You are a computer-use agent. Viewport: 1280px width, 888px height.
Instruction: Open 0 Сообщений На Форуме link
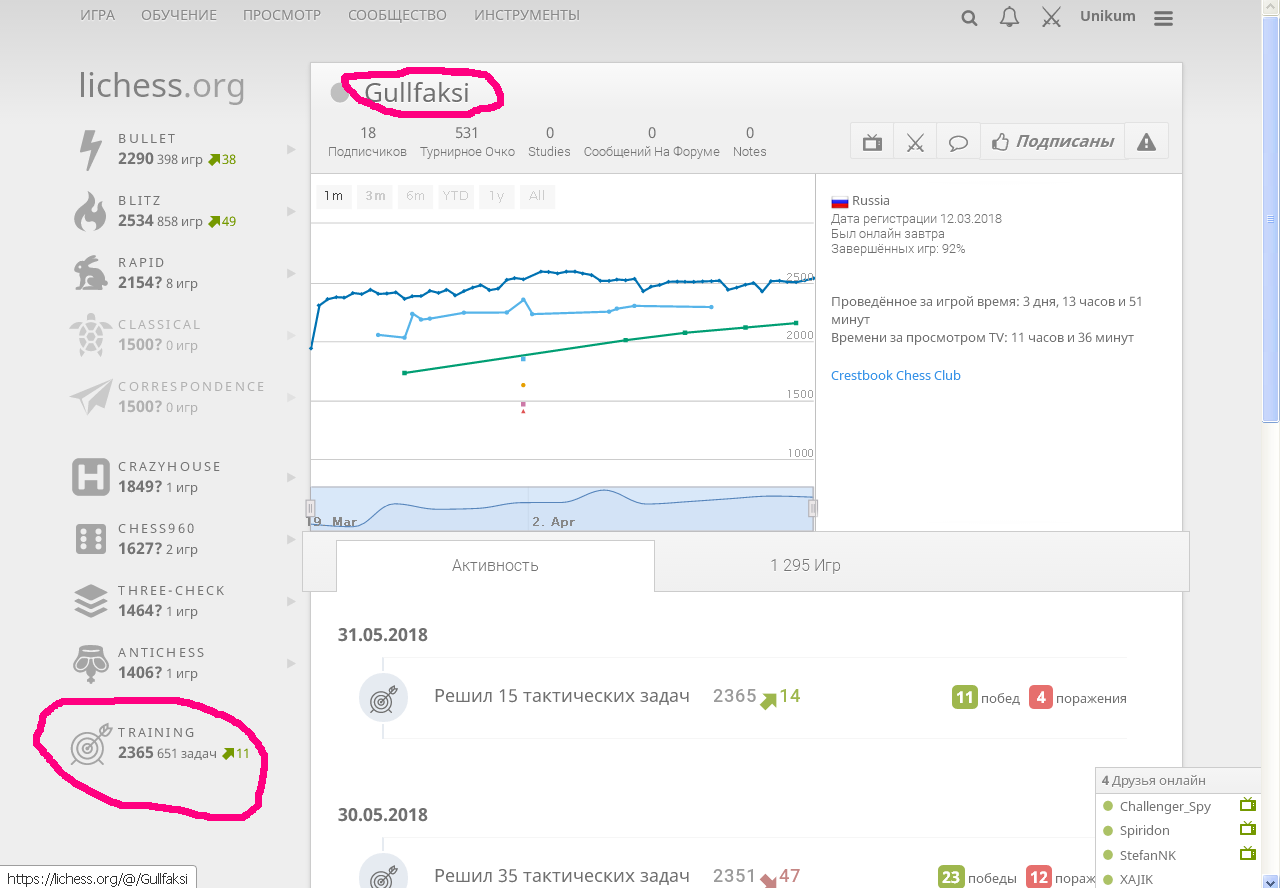(x=651, y=142)
